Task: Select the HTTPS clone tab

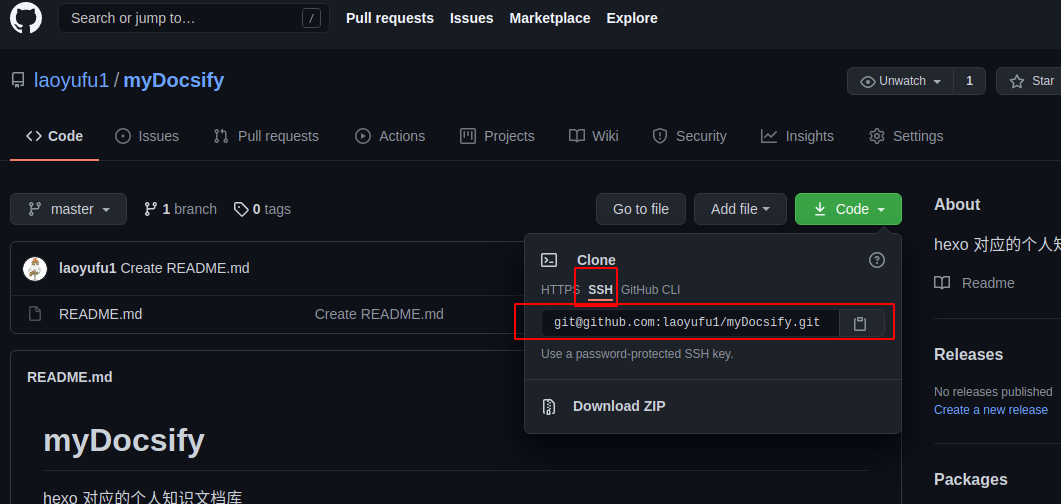Action: [560, 290]
